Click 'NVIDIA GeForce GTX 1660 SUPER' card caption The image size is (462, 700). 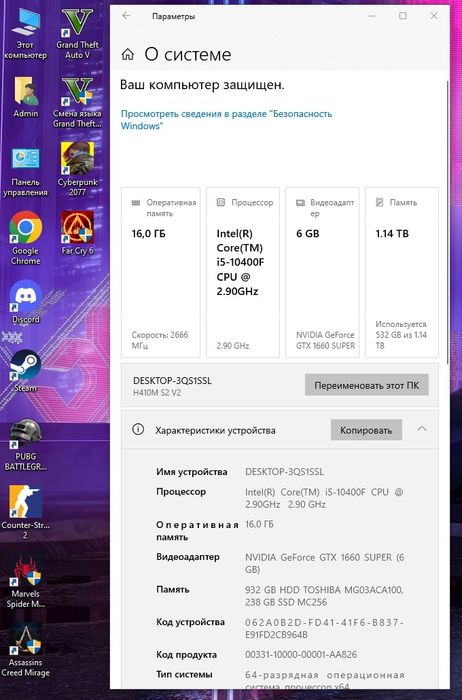point(325,340)
